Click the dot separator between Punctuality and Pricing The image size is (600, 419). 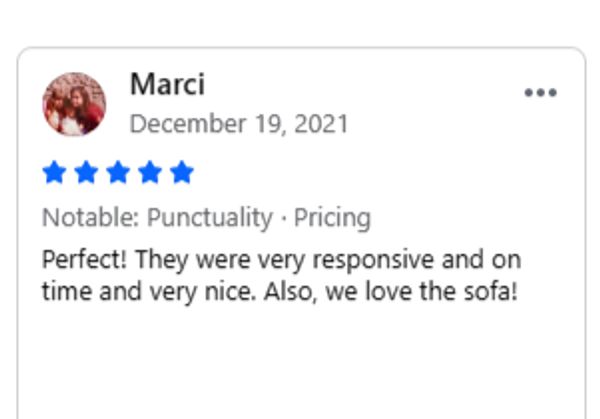click(283, 218)
